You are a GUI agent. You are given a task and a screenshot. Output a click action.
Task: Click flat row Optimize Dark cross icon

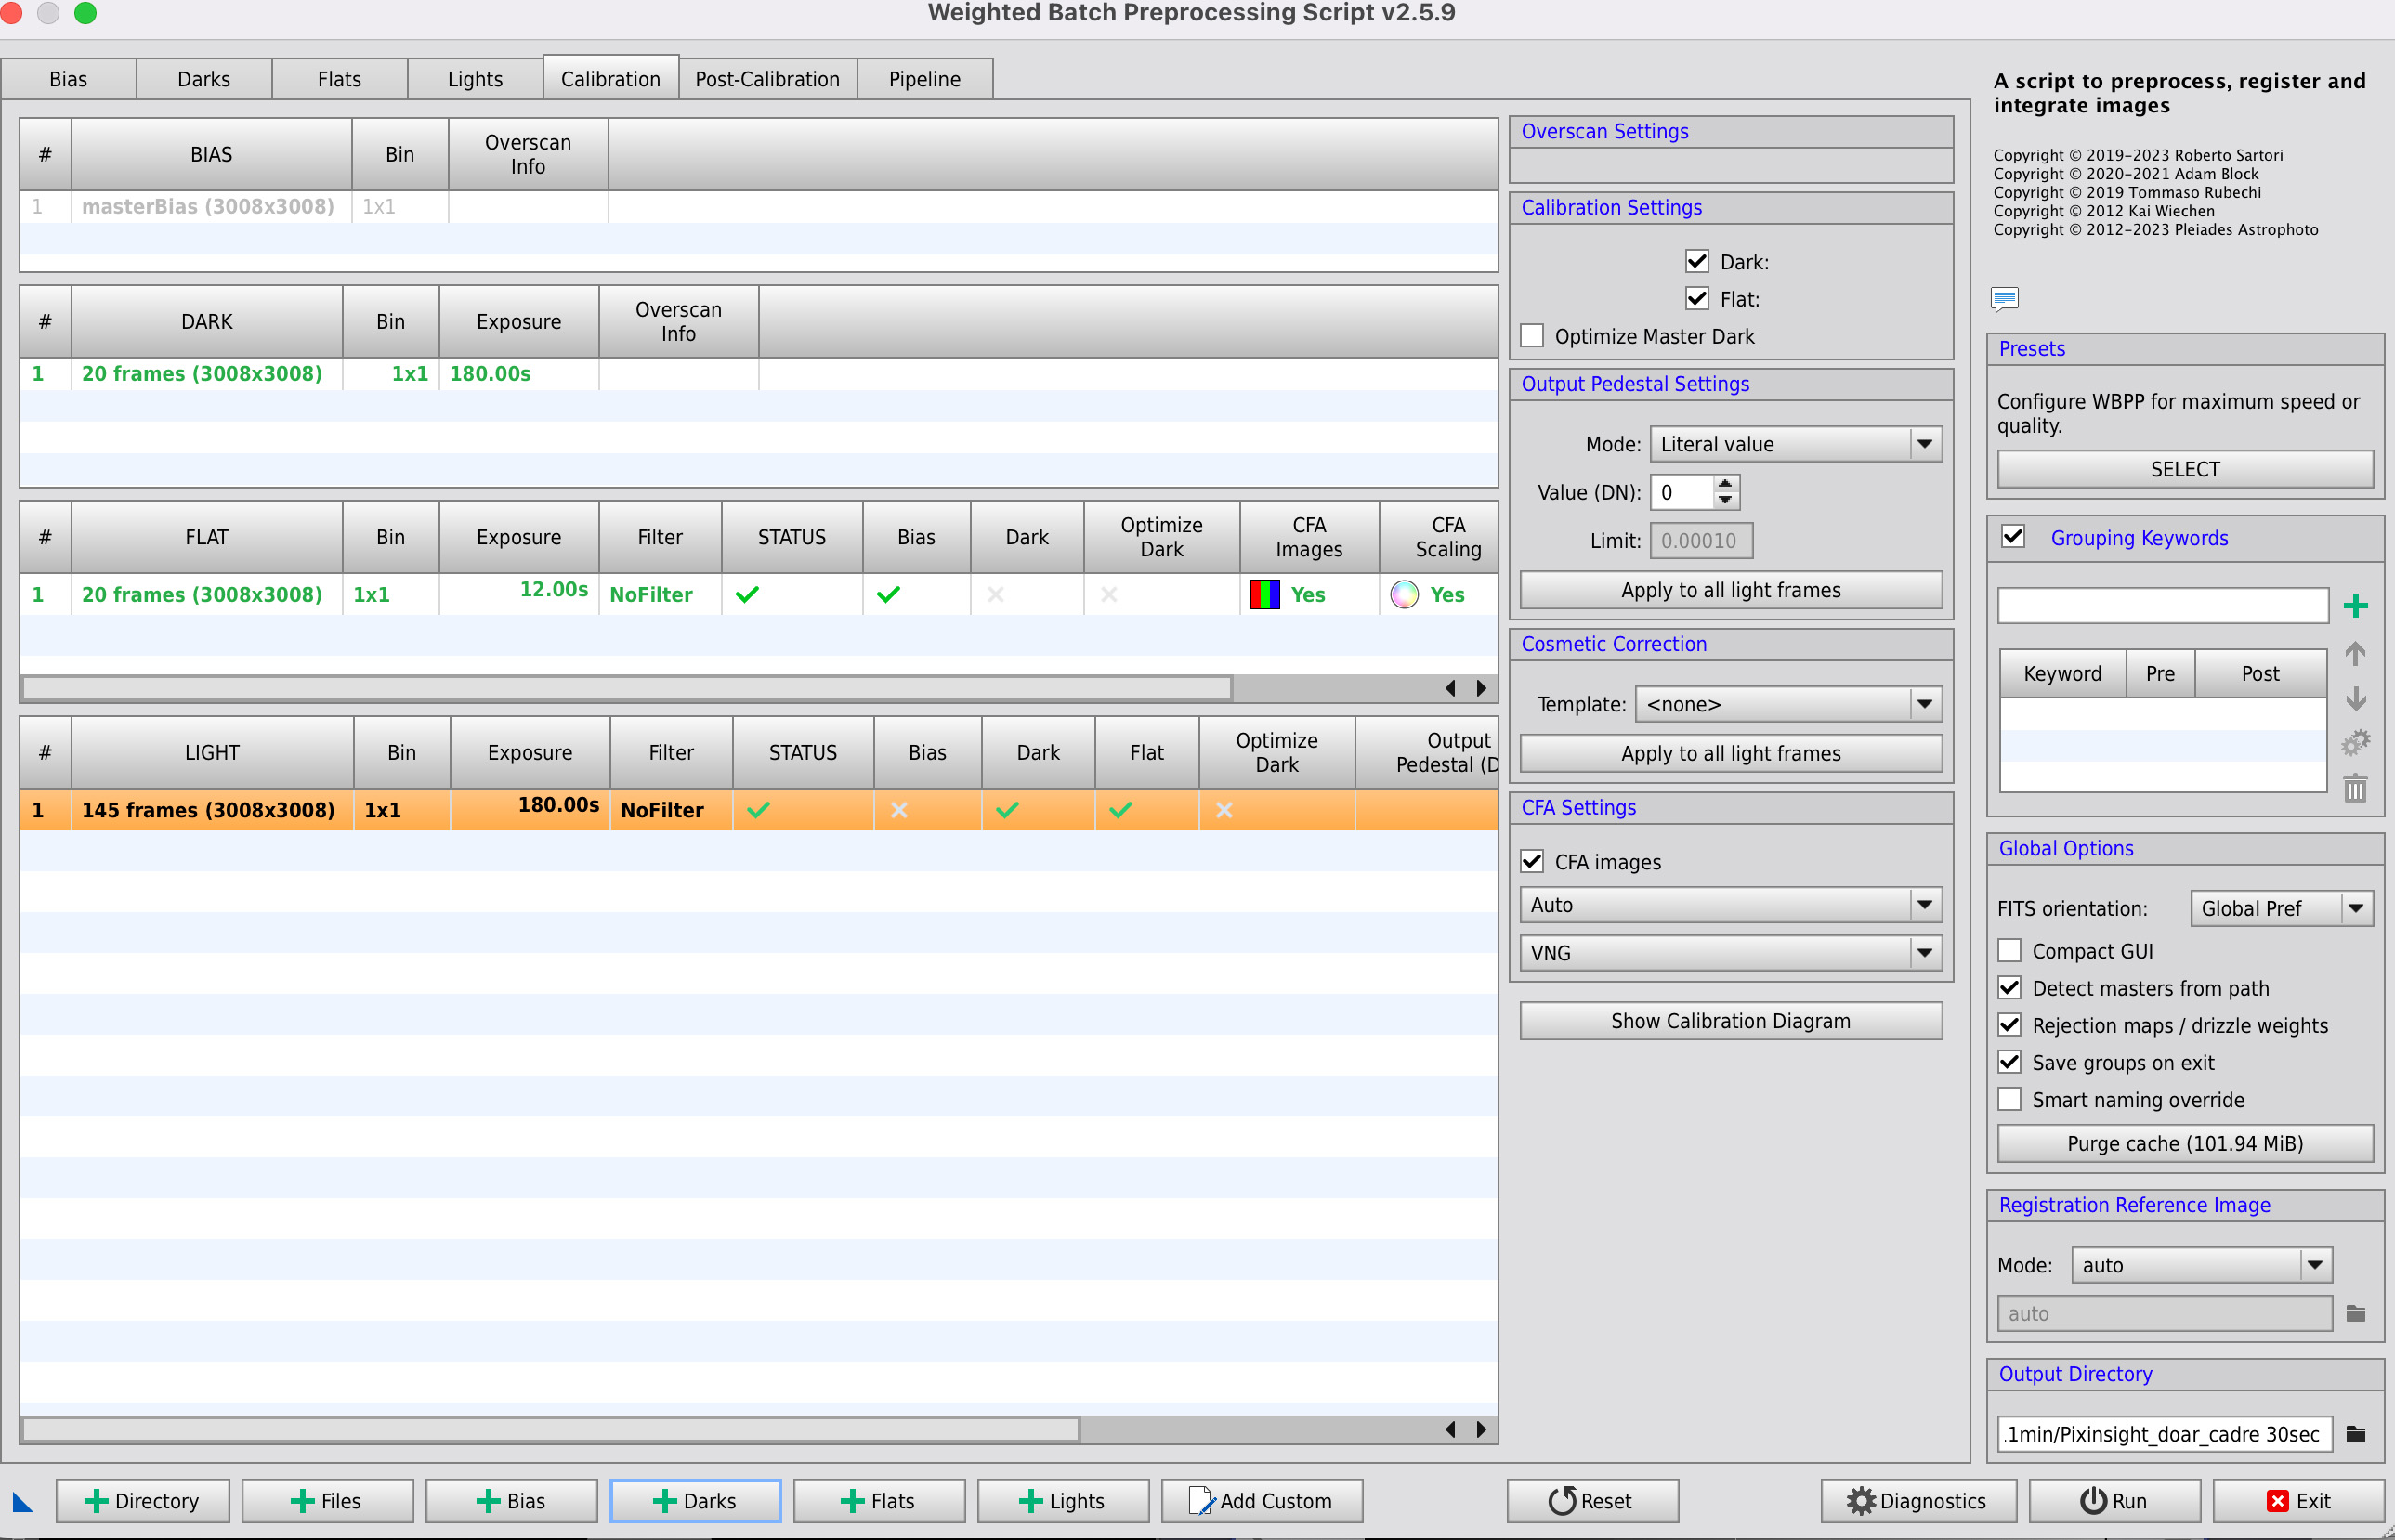(1109, 594)
